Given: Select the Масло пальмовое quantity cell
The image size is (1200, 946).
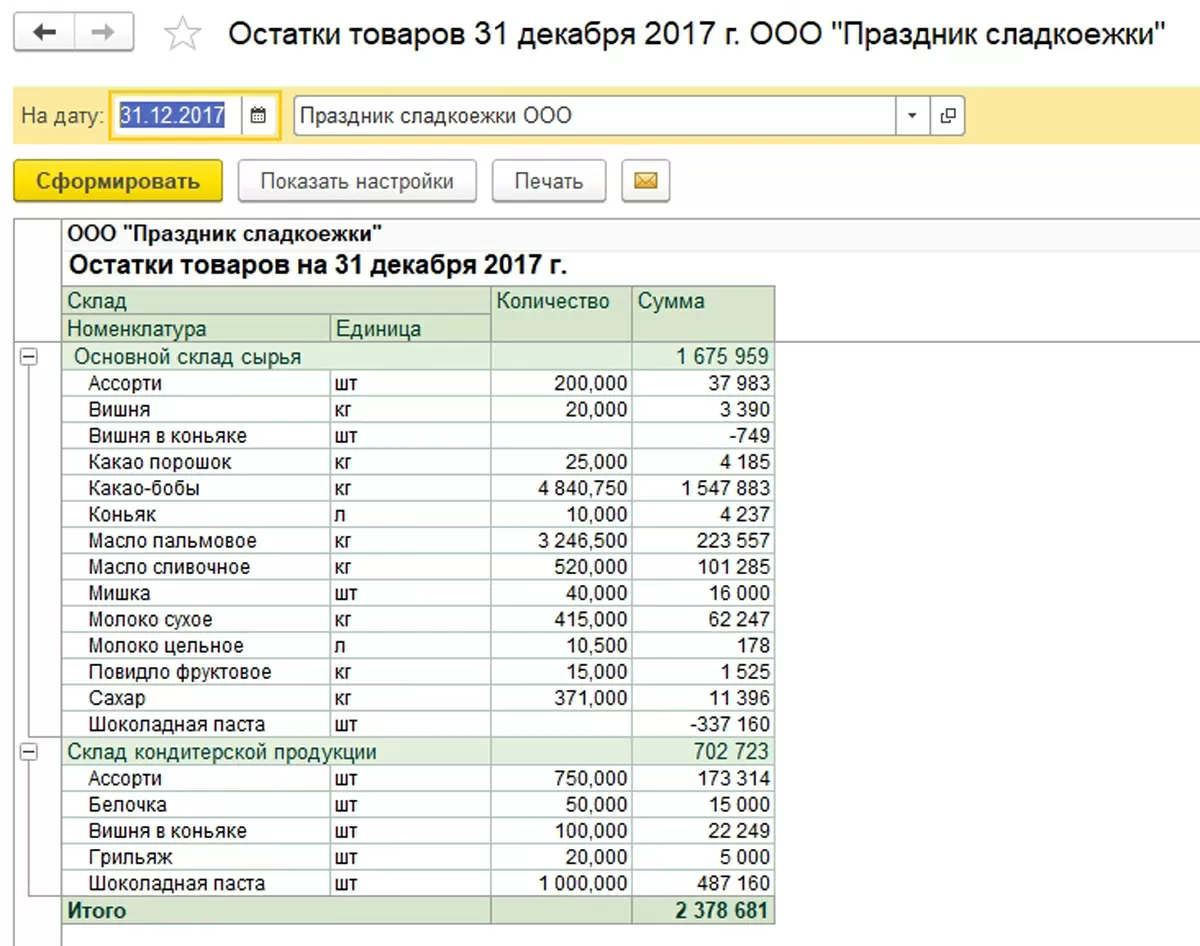Looking at the screenshot, I should coord(560,541).
